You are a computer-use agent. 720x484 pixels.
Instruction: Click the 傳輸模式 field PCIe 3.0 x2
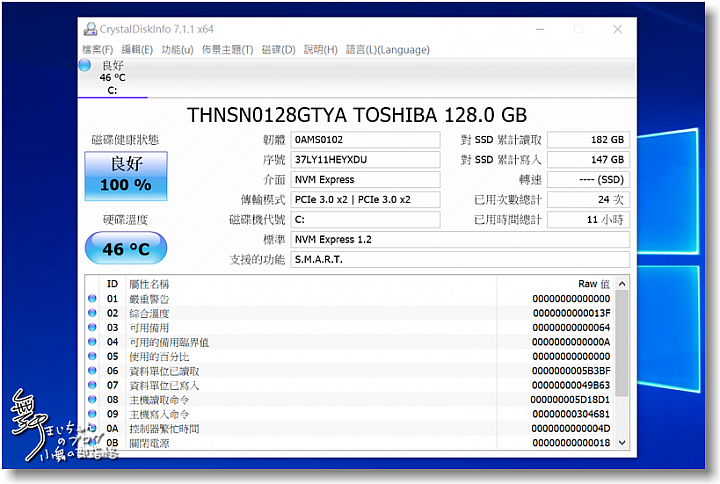coord(365,200)
